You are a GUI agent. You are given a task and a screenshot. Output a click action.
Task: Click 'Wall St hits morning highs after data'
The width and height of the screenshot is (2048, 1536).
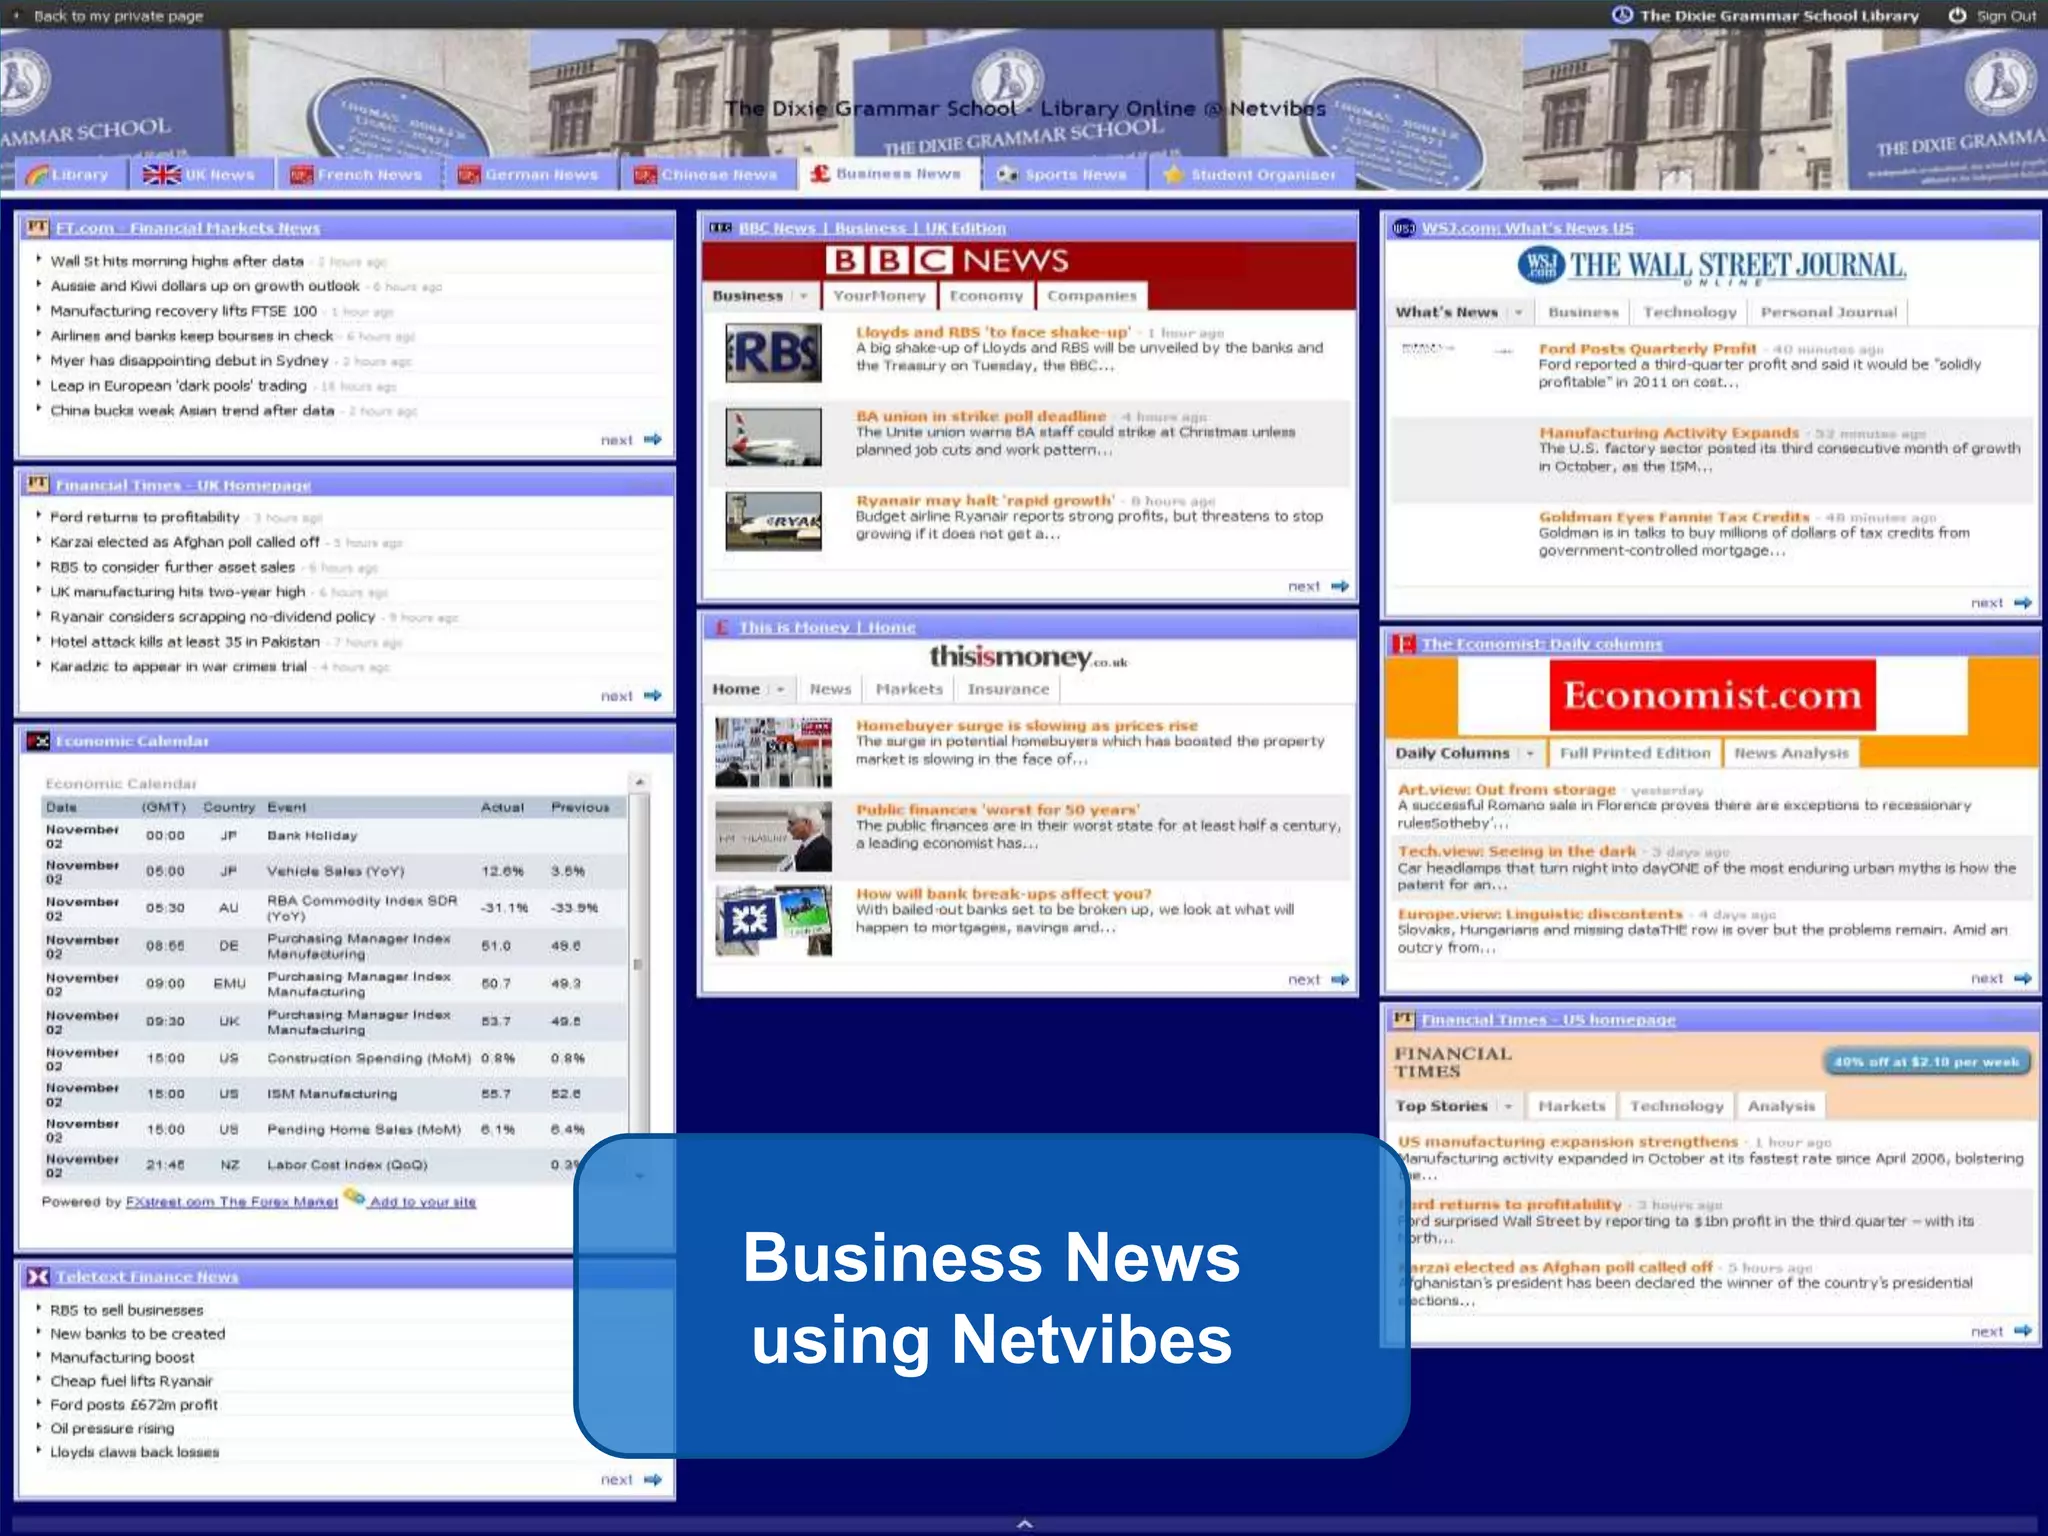click(177, 261)
